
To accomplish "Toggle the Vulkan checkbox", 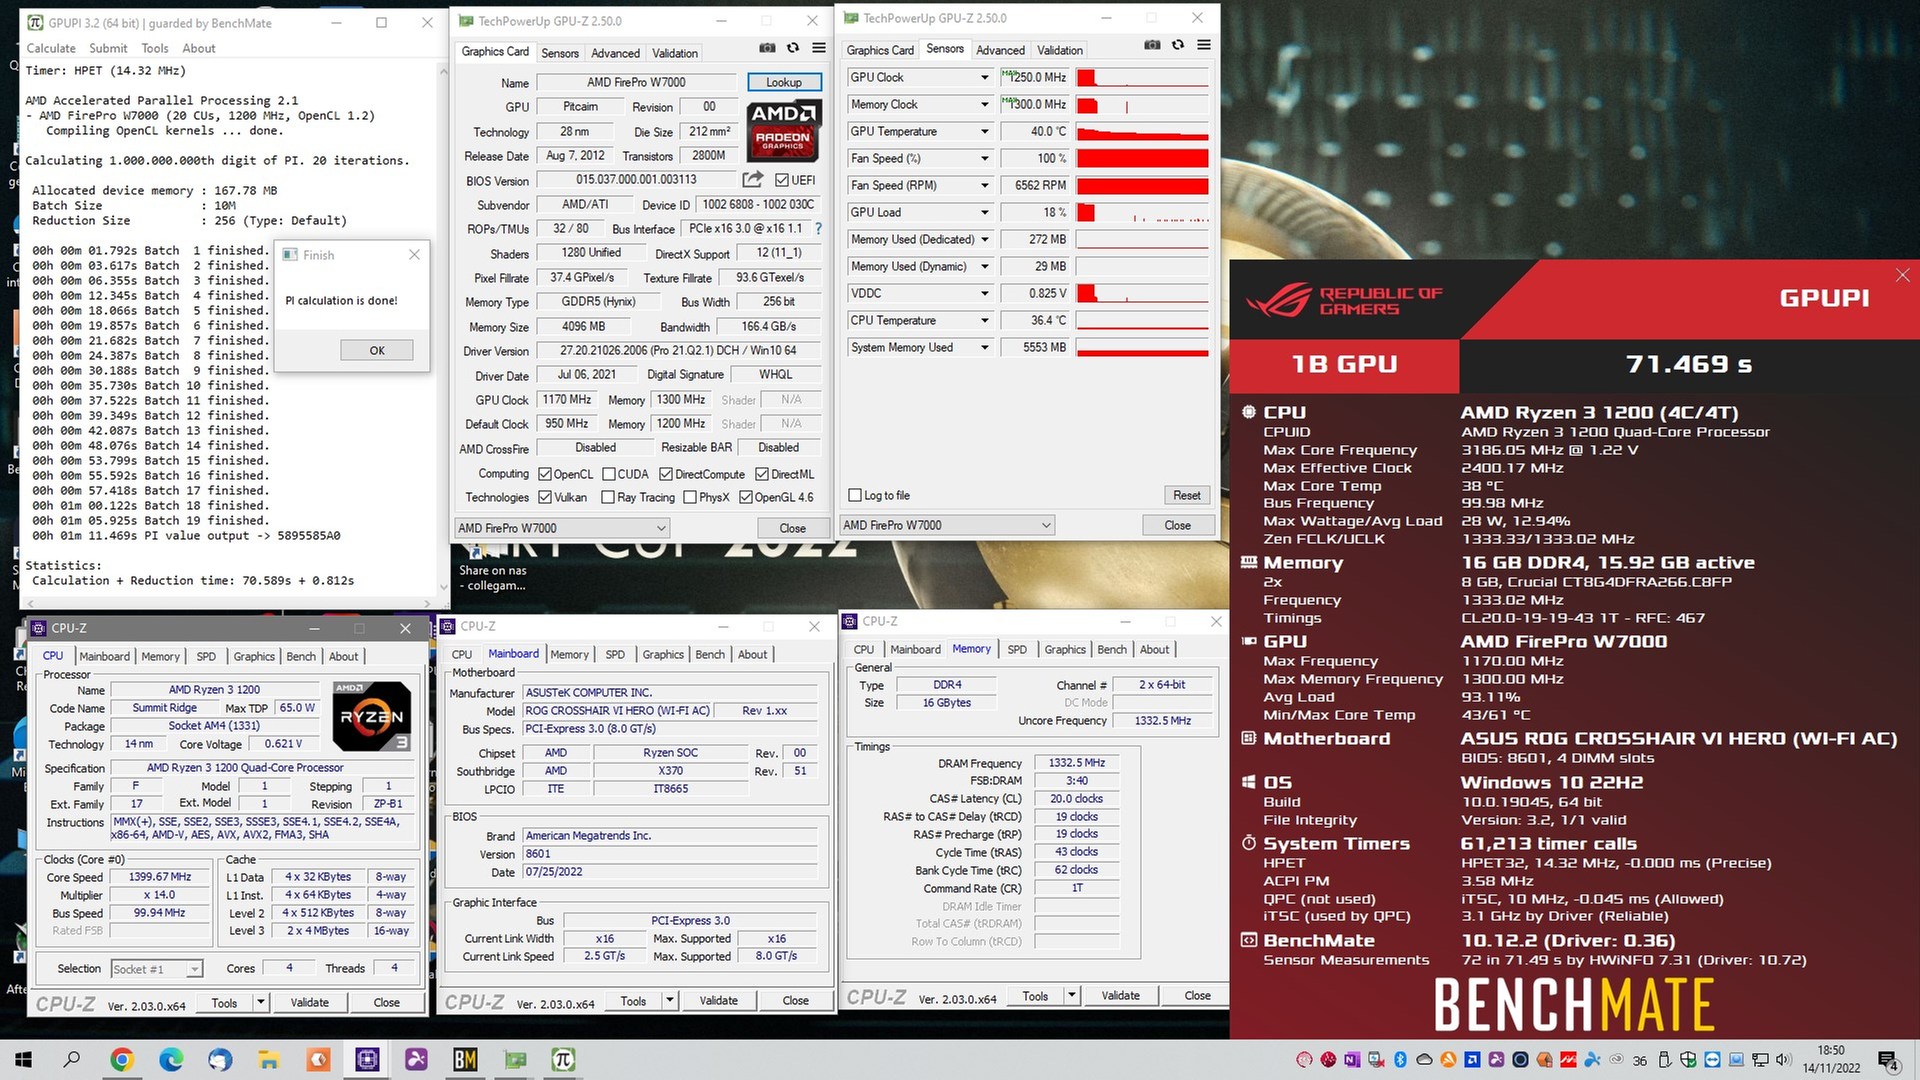I will coord(545,497).
